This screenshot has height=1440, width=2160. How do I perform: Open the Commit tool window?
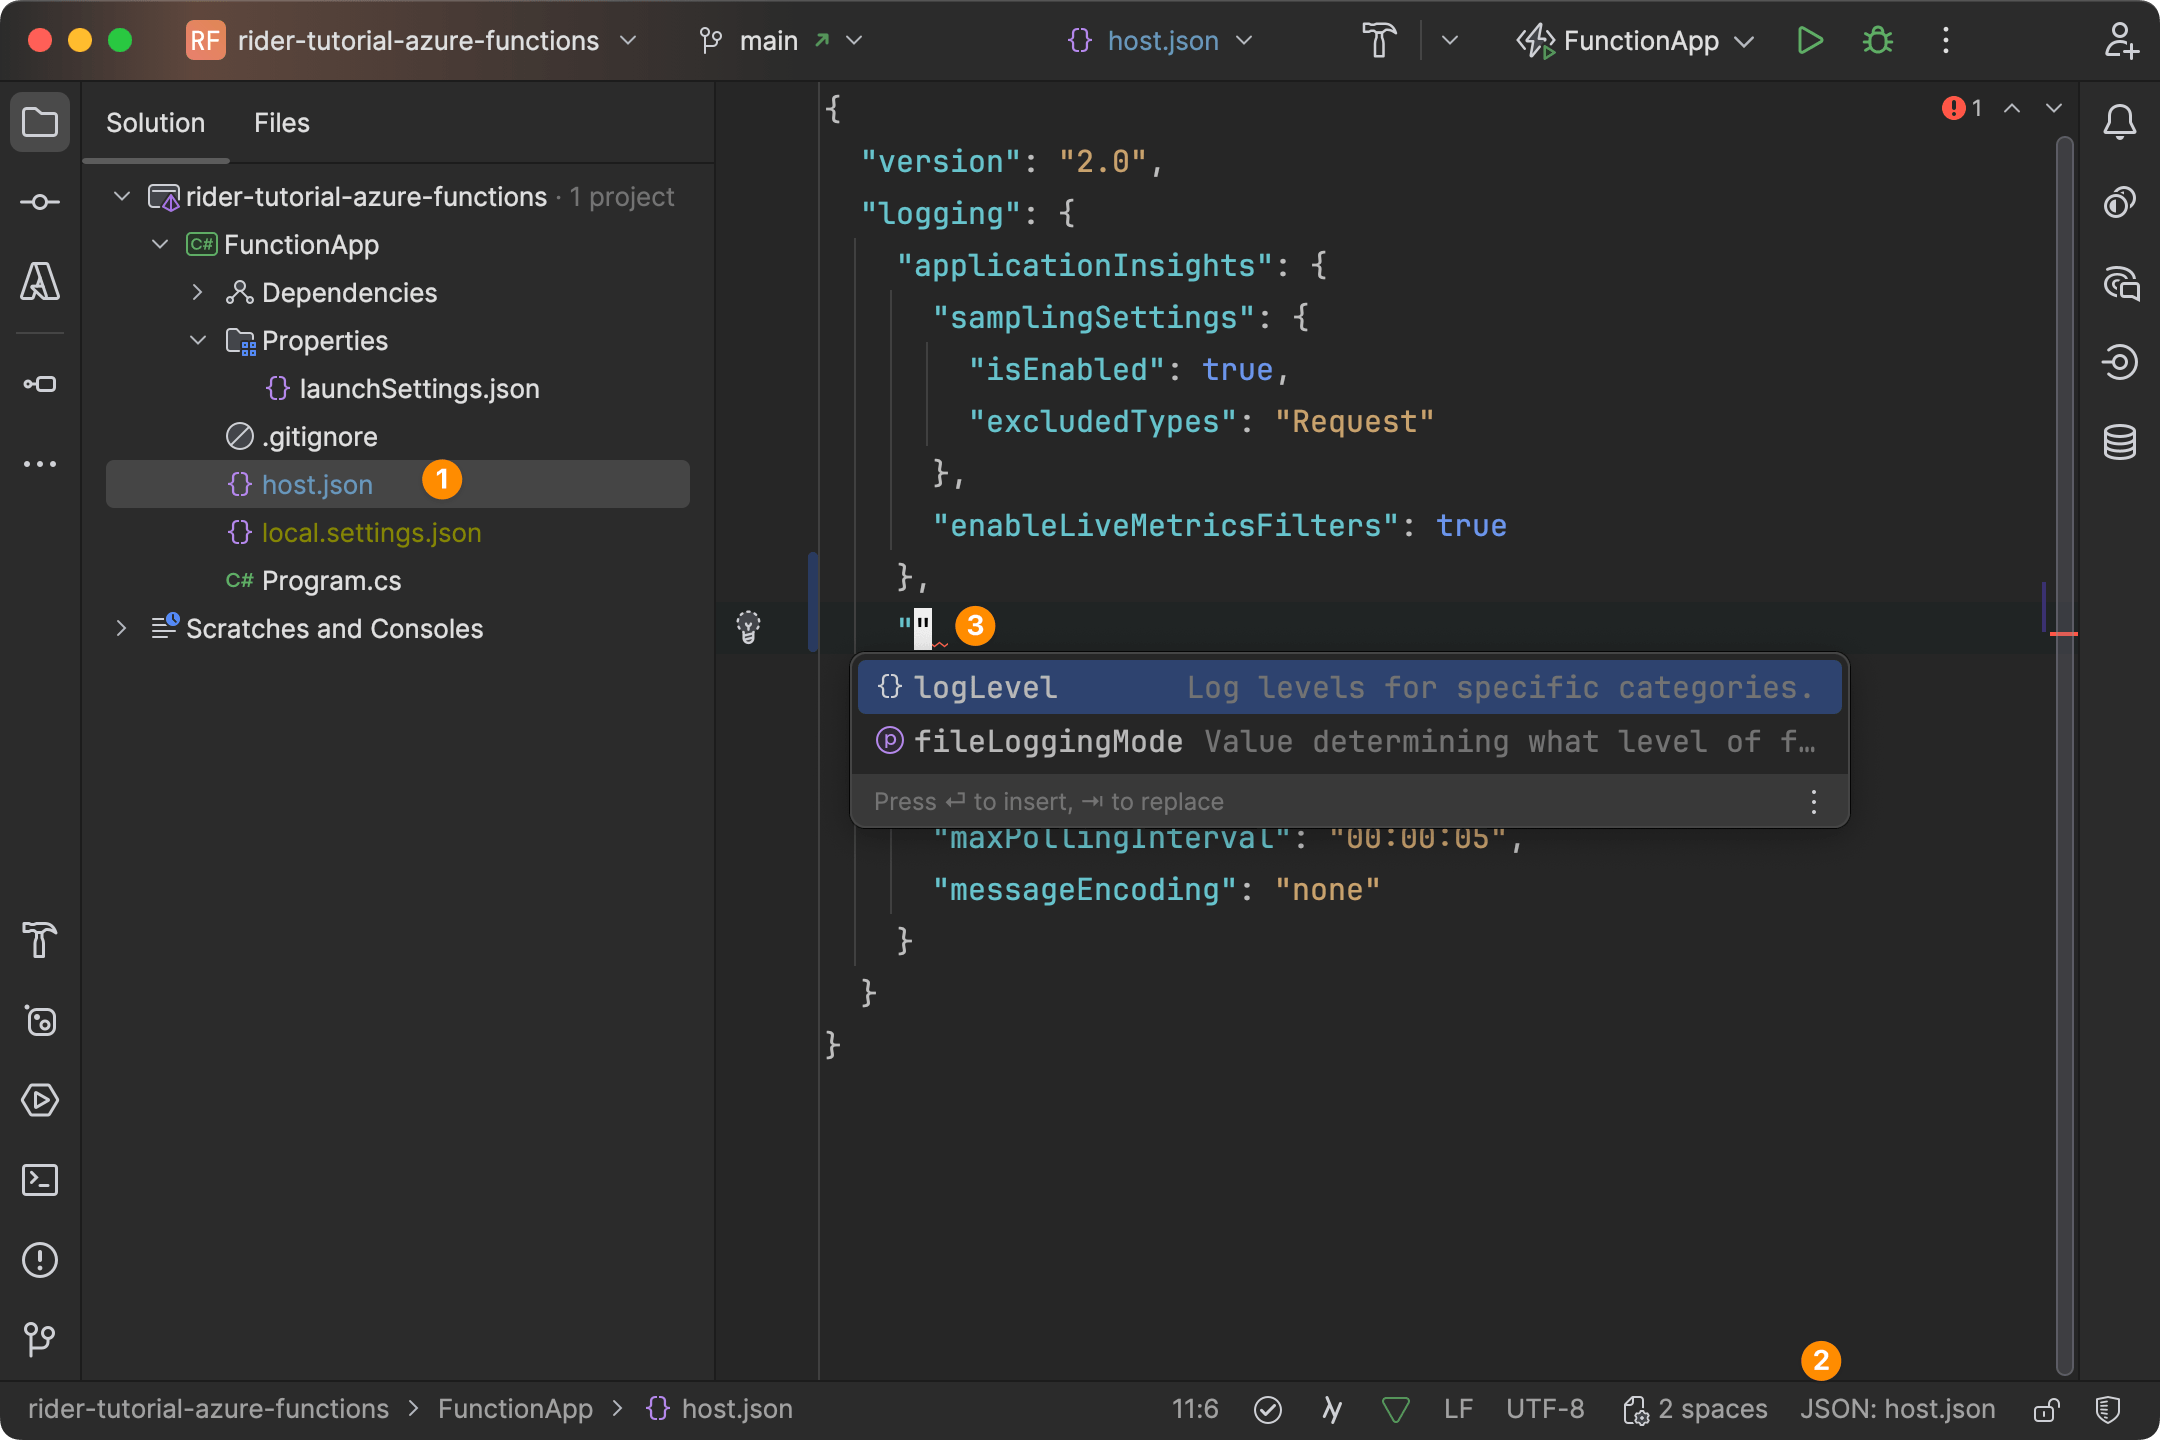pyautogui.click(x=40, y=201)
